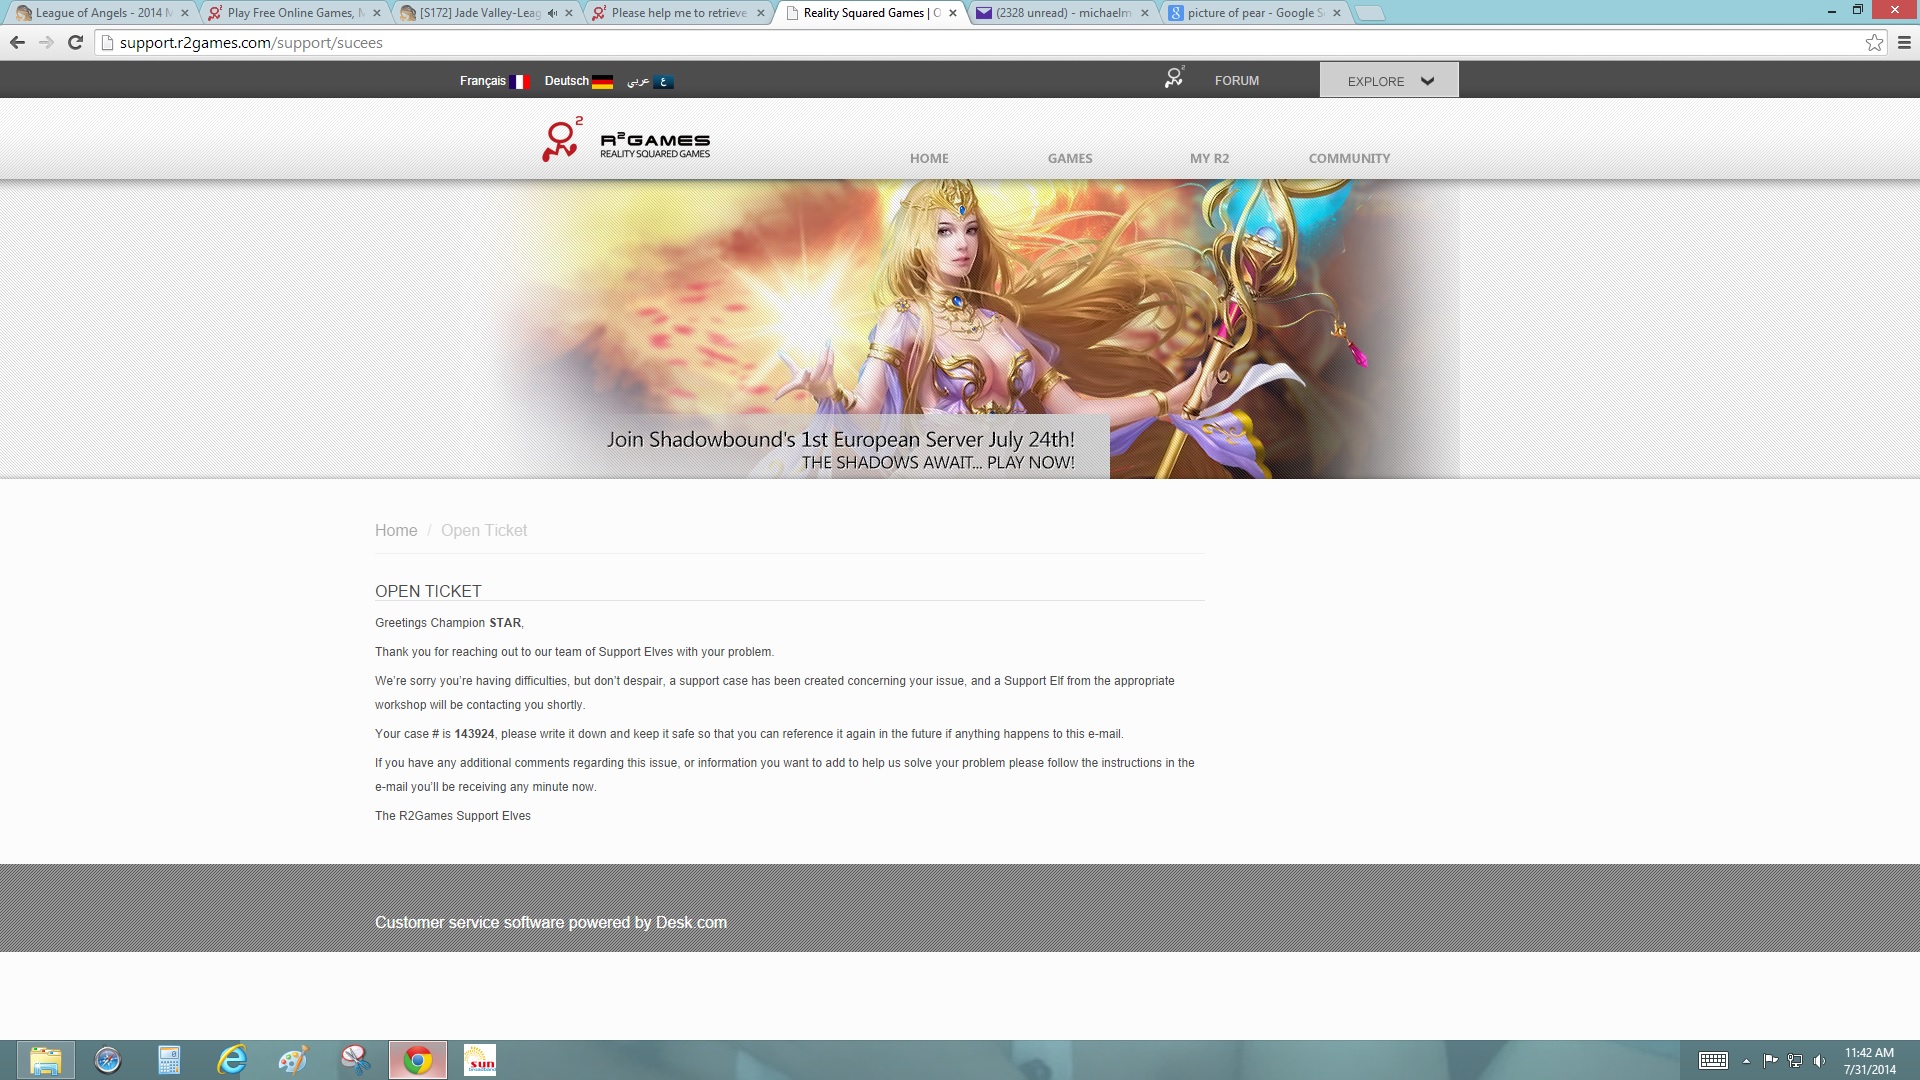
Task: Open the GAMES navigation menu
Action: pos(1069,158)
